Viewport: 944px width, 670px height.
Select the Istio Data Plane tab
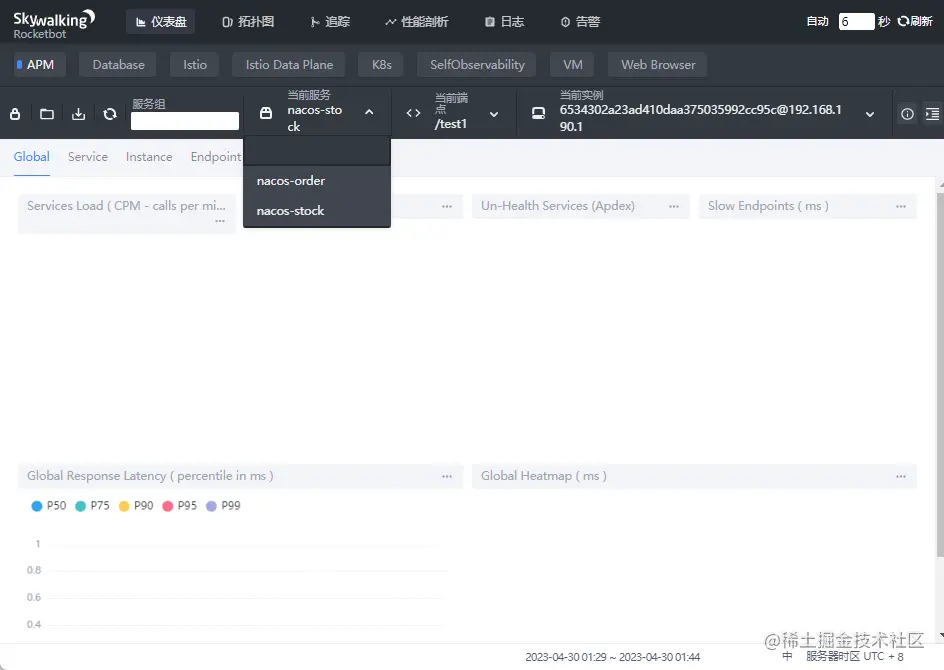[289, 64]
